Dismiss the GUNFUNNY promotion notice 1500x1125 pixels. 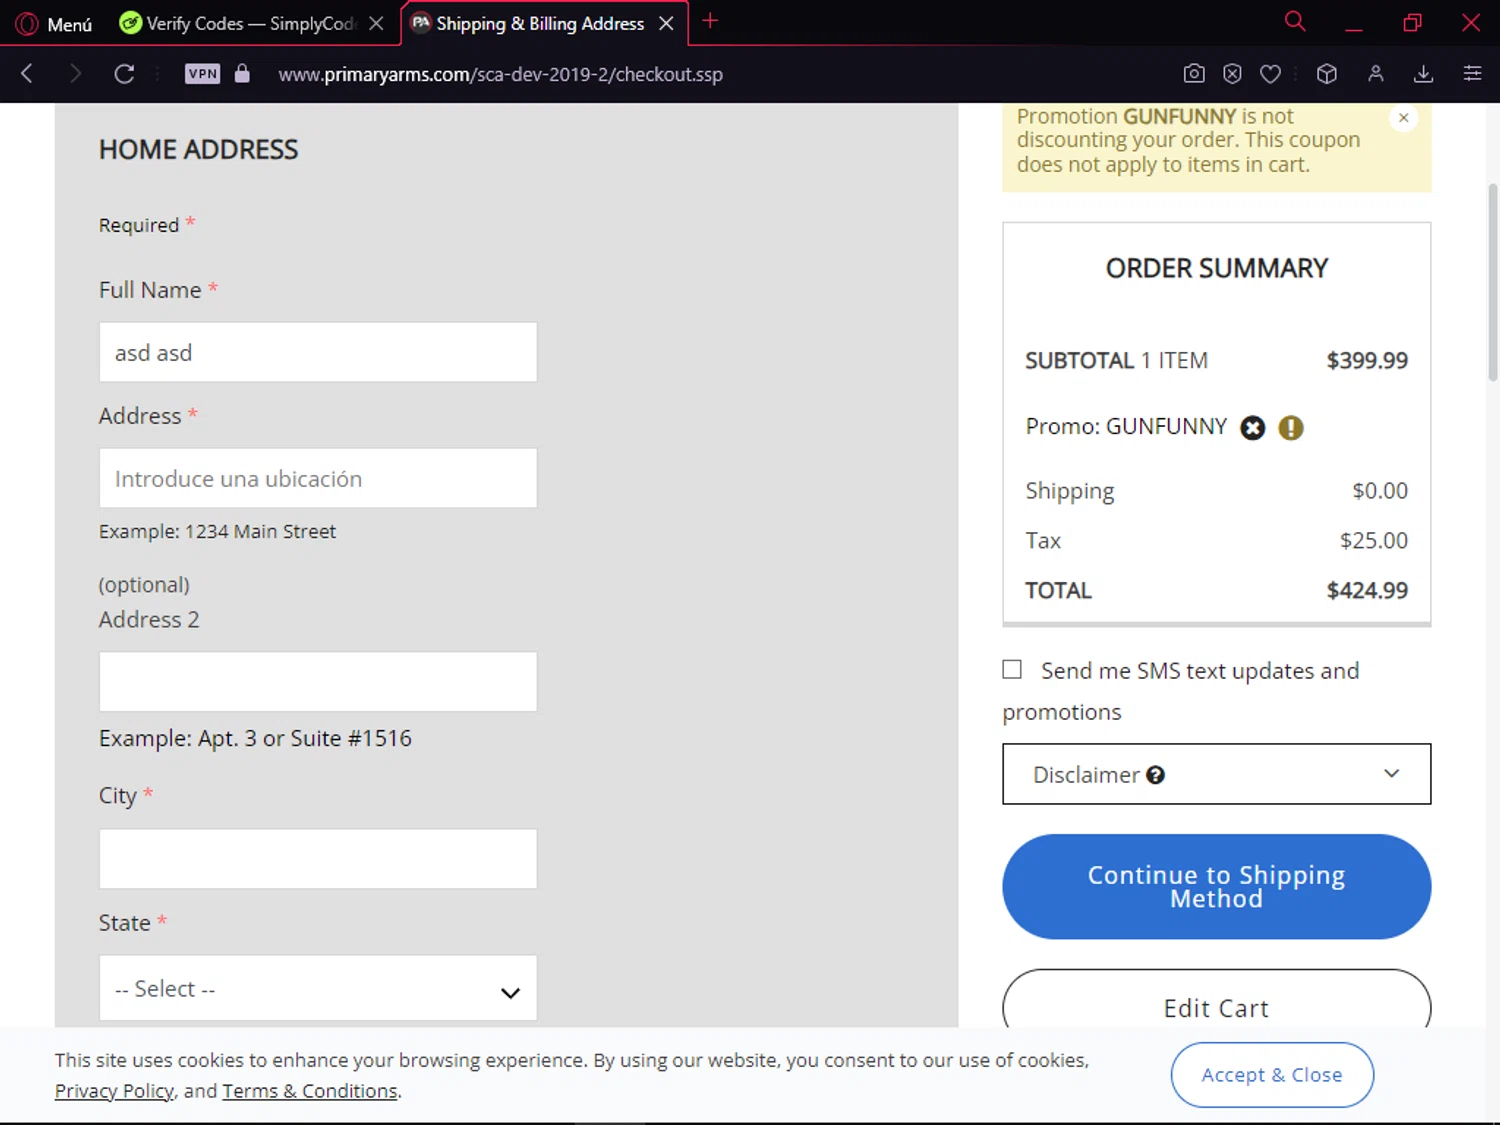click(x=1404, y=118)
